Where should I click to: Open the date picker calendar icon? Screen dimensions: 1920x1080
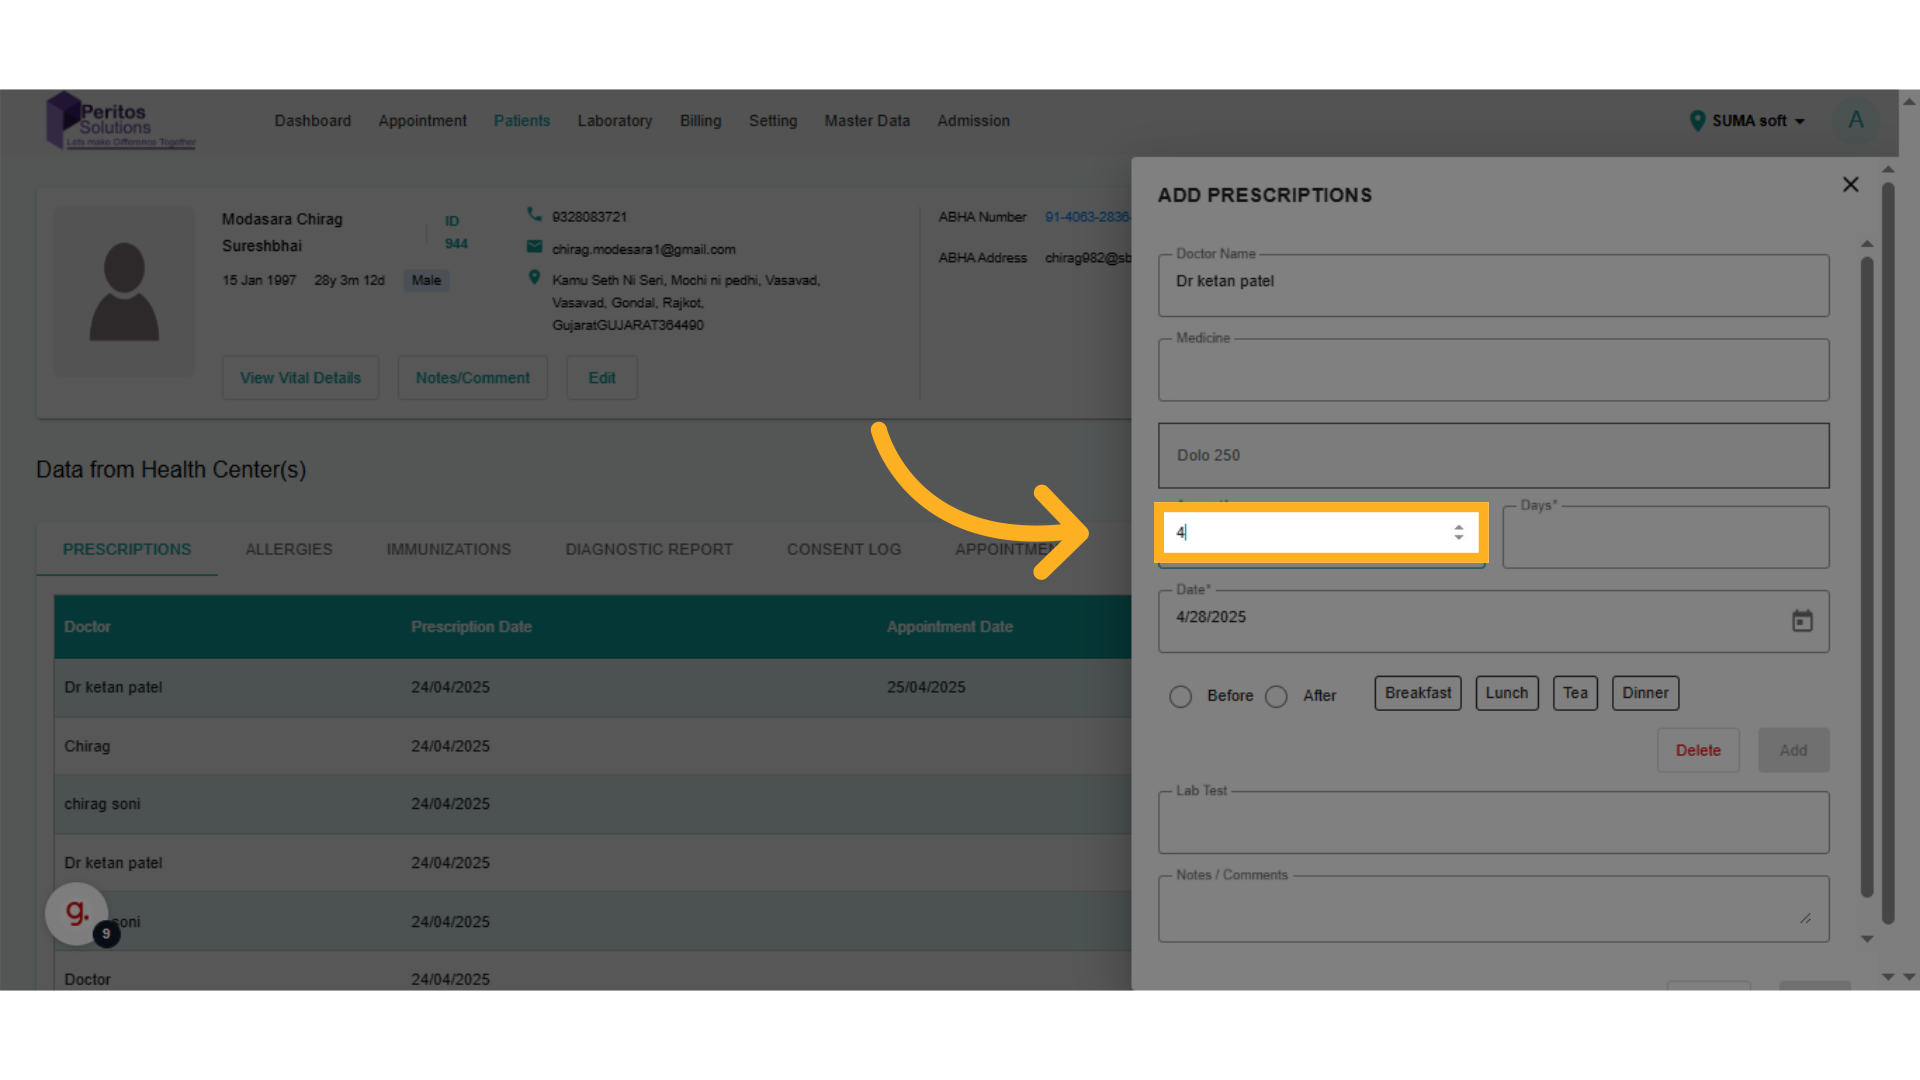[1802, 621]
